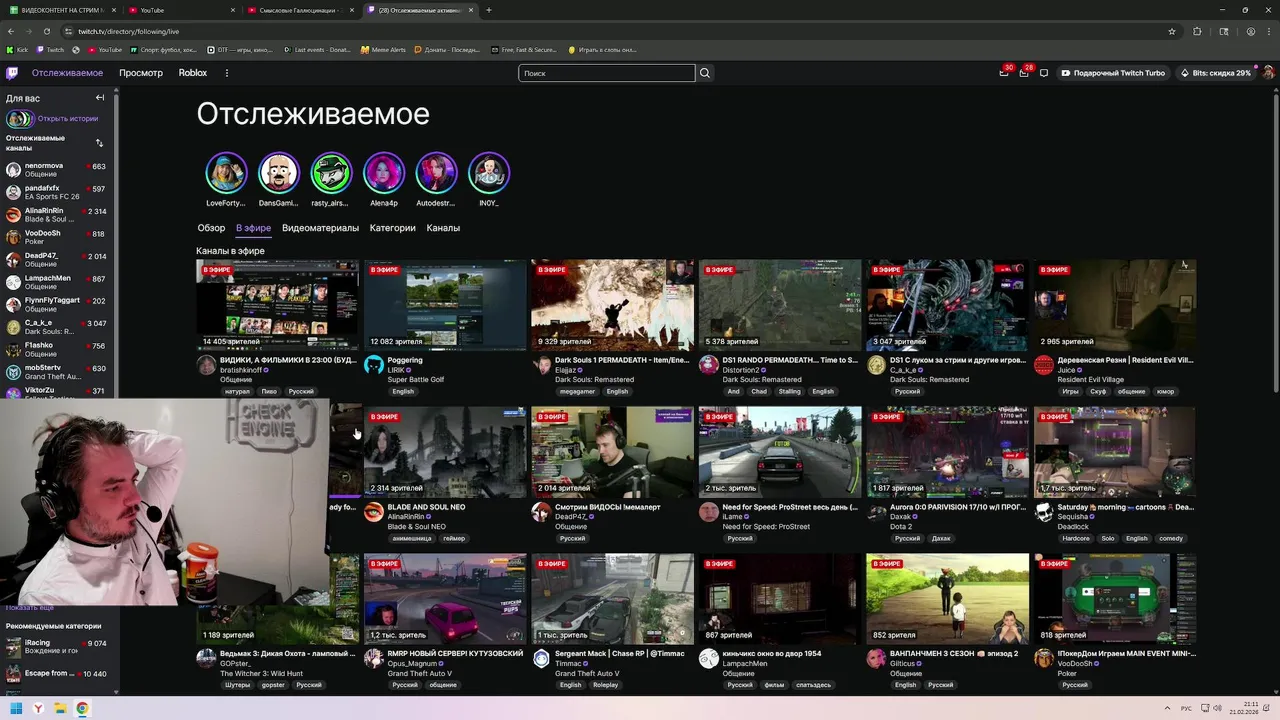
Task: Open rasty_airsoft story avatar
Action: pyautogui.click(x=331, y=173)
